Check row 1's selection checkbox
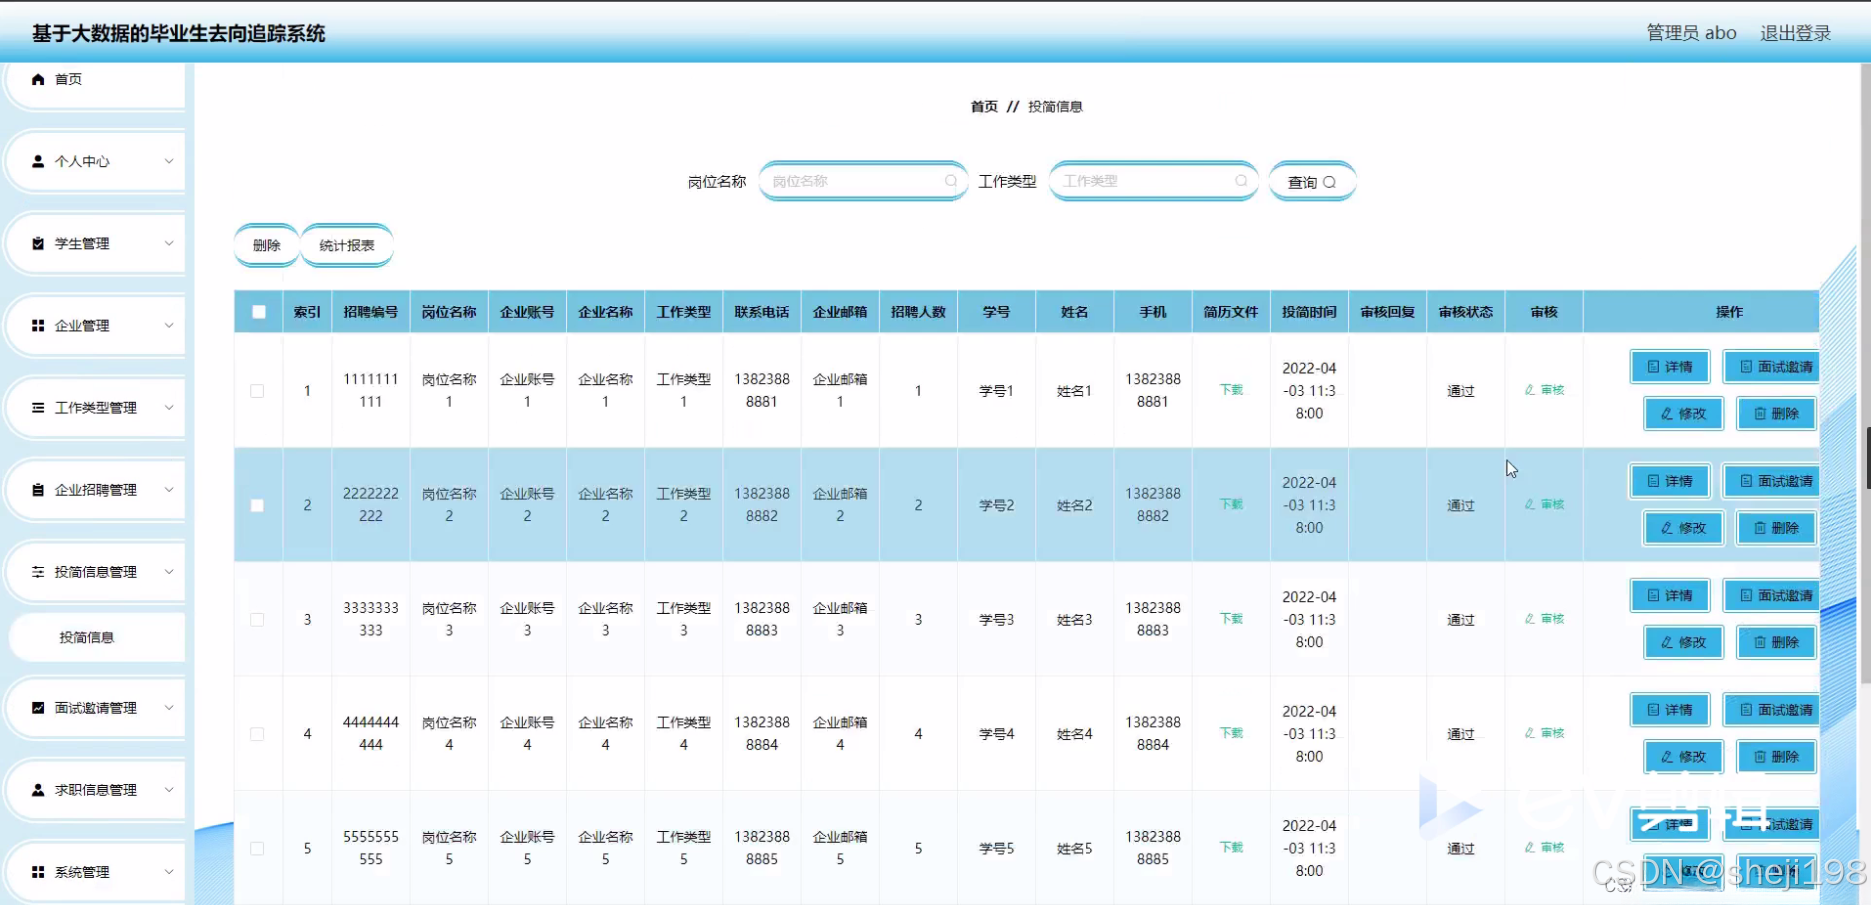This screenshot has width=1871, height=905. pos(257,390)
